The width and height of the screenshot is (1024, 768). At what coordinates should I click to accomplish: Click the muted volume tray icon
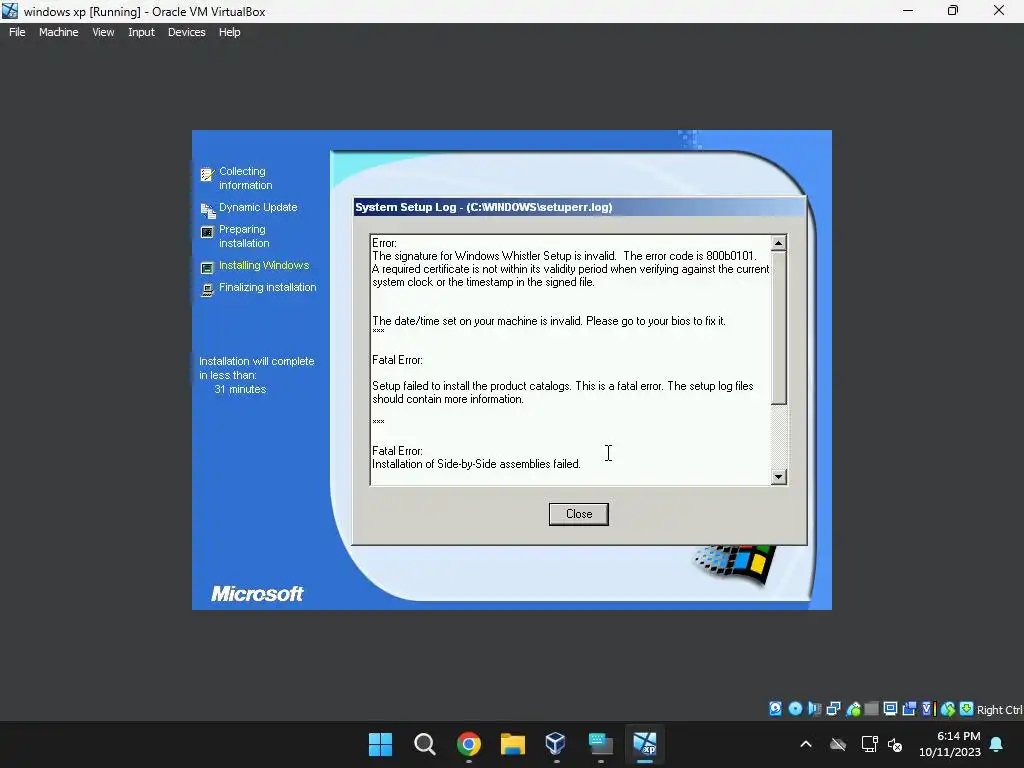click(895, 744)
